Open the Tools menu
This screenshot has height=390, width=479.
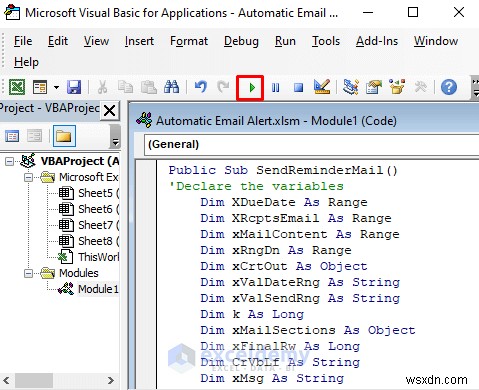pyautogui.click(x=326, y=41)
